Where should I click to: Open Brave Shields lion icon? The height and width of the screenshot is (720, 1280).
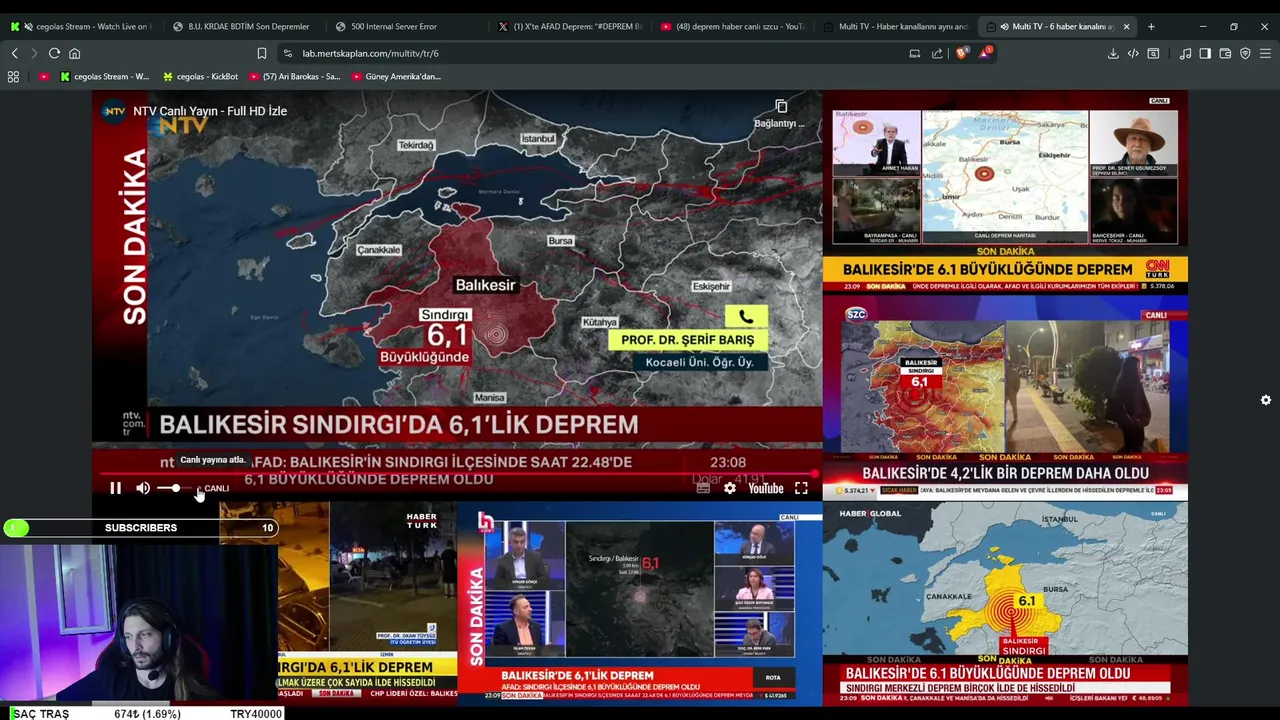(x=961, y=53)
